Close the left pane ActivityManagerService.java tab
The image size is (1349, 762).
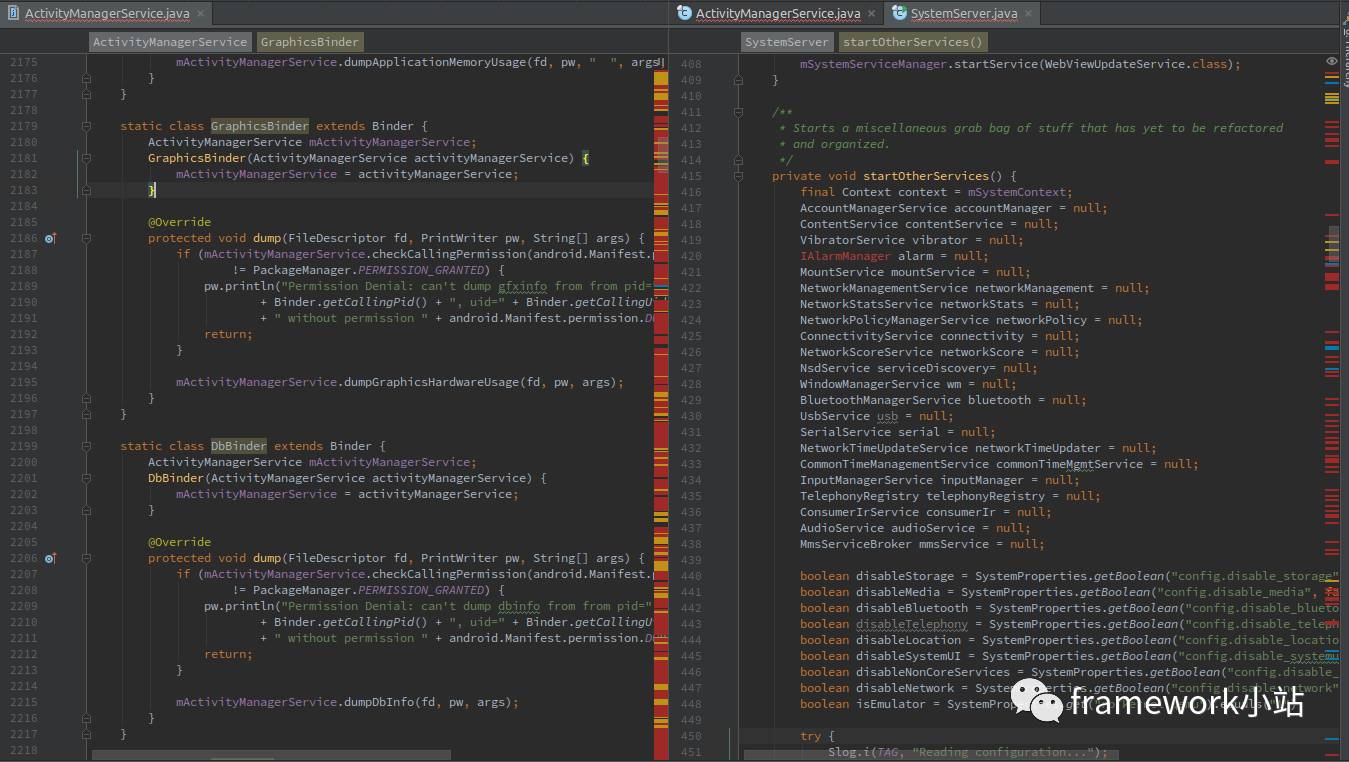tap(200, 14)
